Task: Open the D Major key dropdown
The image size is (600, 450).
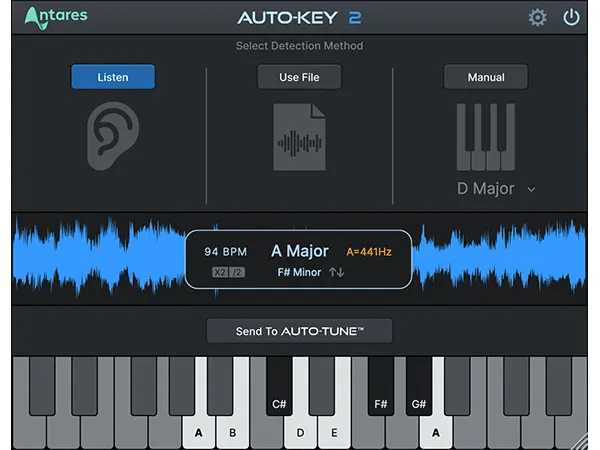Action: pyautogui.click(x=496, y=189)
